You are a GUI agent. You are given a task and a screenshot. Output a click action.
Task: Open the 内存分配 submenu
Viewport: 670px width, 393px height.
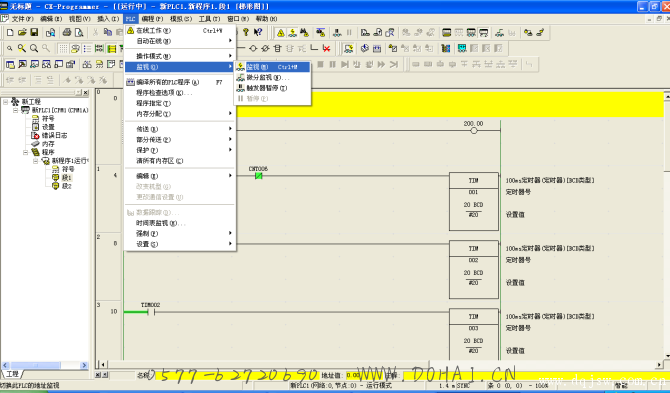click(x=180, y=114)
